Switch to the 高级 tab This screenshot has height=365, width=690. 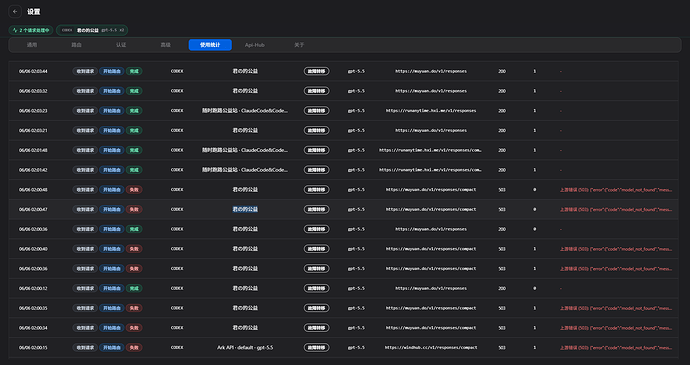[x=165, y=45]
